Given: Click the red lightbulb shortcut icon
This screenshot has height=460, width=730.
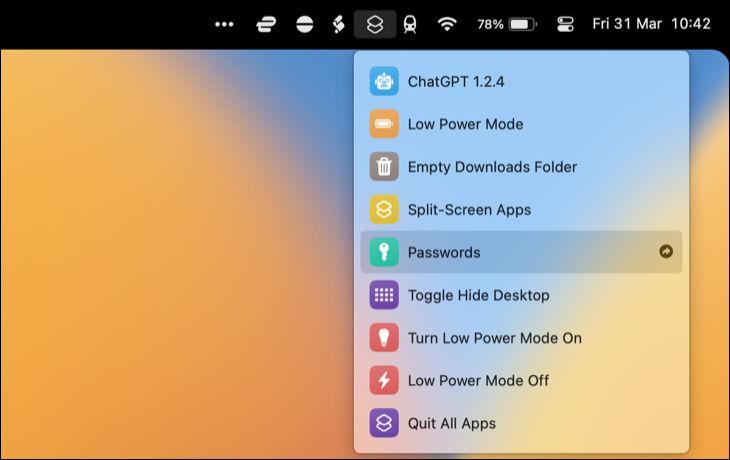Looking at the screenshot, I should (384, 338).
